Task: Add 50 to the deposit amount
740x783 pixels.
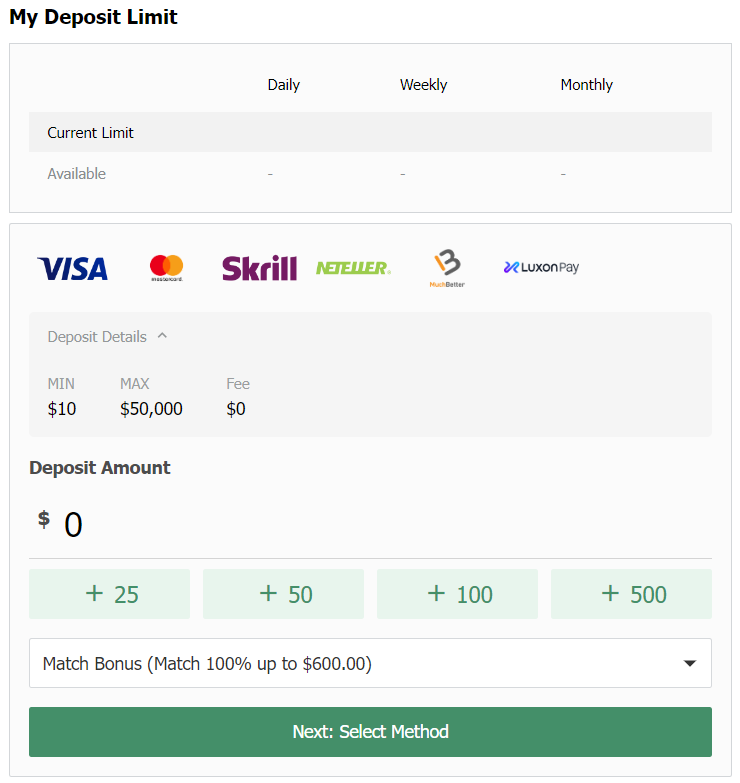Action: (x=283, y=594)
